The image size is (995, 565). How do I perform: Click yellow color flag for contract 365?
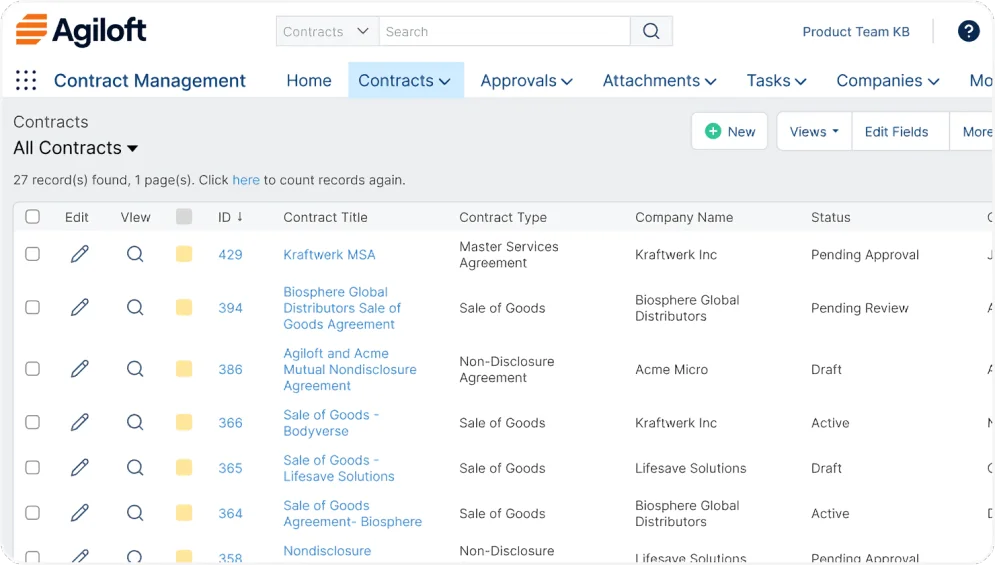pos(184,468)
